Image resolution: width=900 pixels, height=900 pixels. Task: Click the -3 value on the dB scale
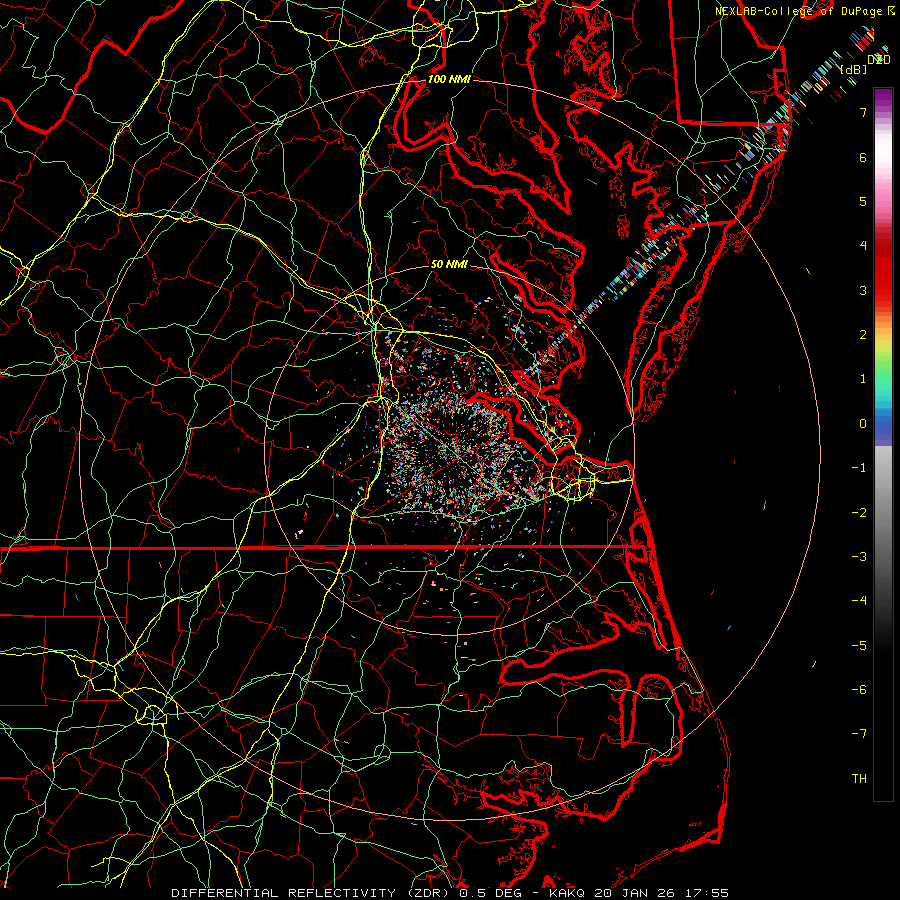[x=859, y=557]
